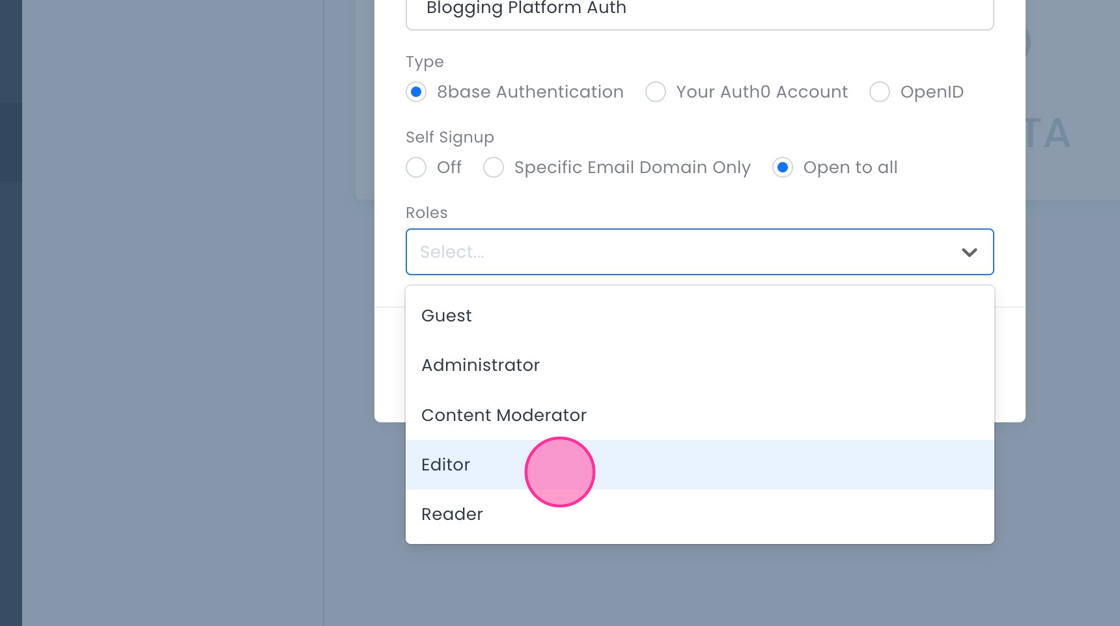This screenshot has width=1120, height=626.
Task: Choose Your Auth0 Account authentication type
Action: (x=656, y=91)
